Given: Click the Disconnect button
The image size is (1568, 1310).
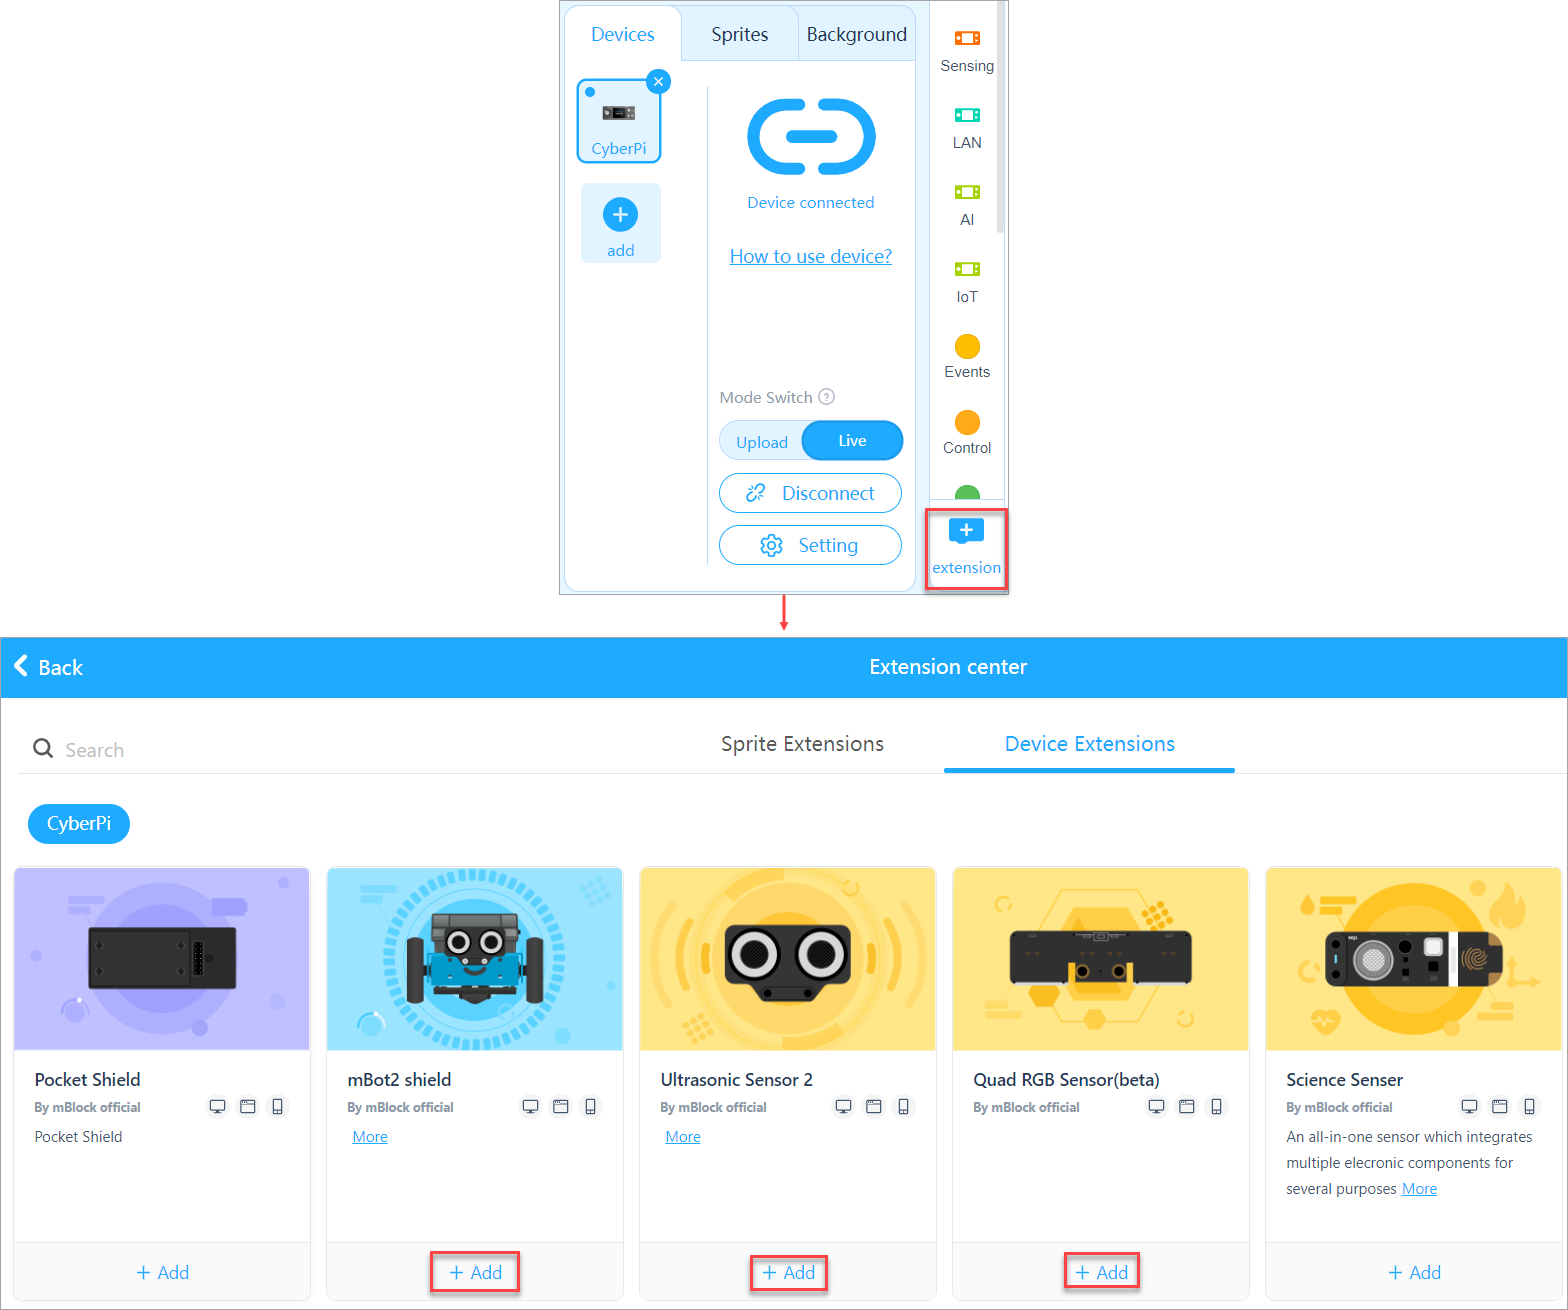Looking at the screenshot, I should click(810, 493).
